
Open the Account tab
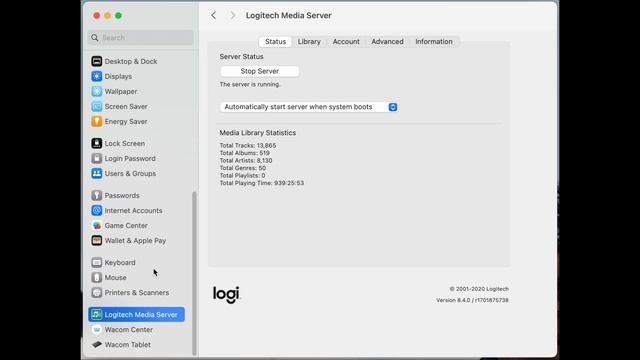[x=346, y=42]
